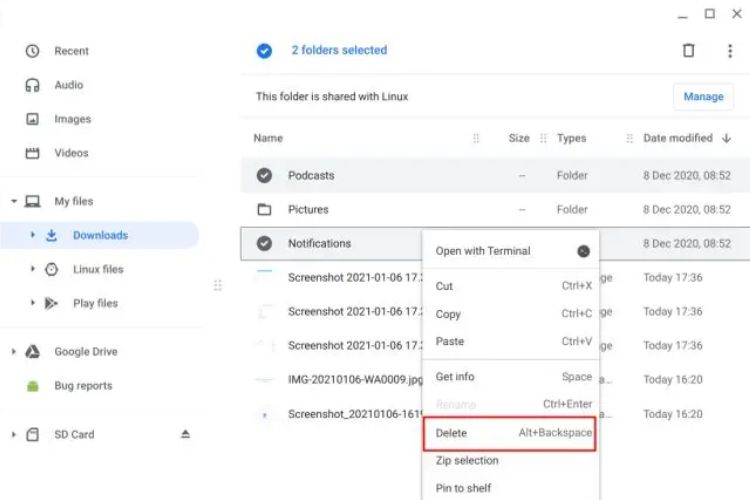The width and height of the screenshot is (750, 500).
Task: Click the Downloads arrow icon
Action: (x=51, y=235)
